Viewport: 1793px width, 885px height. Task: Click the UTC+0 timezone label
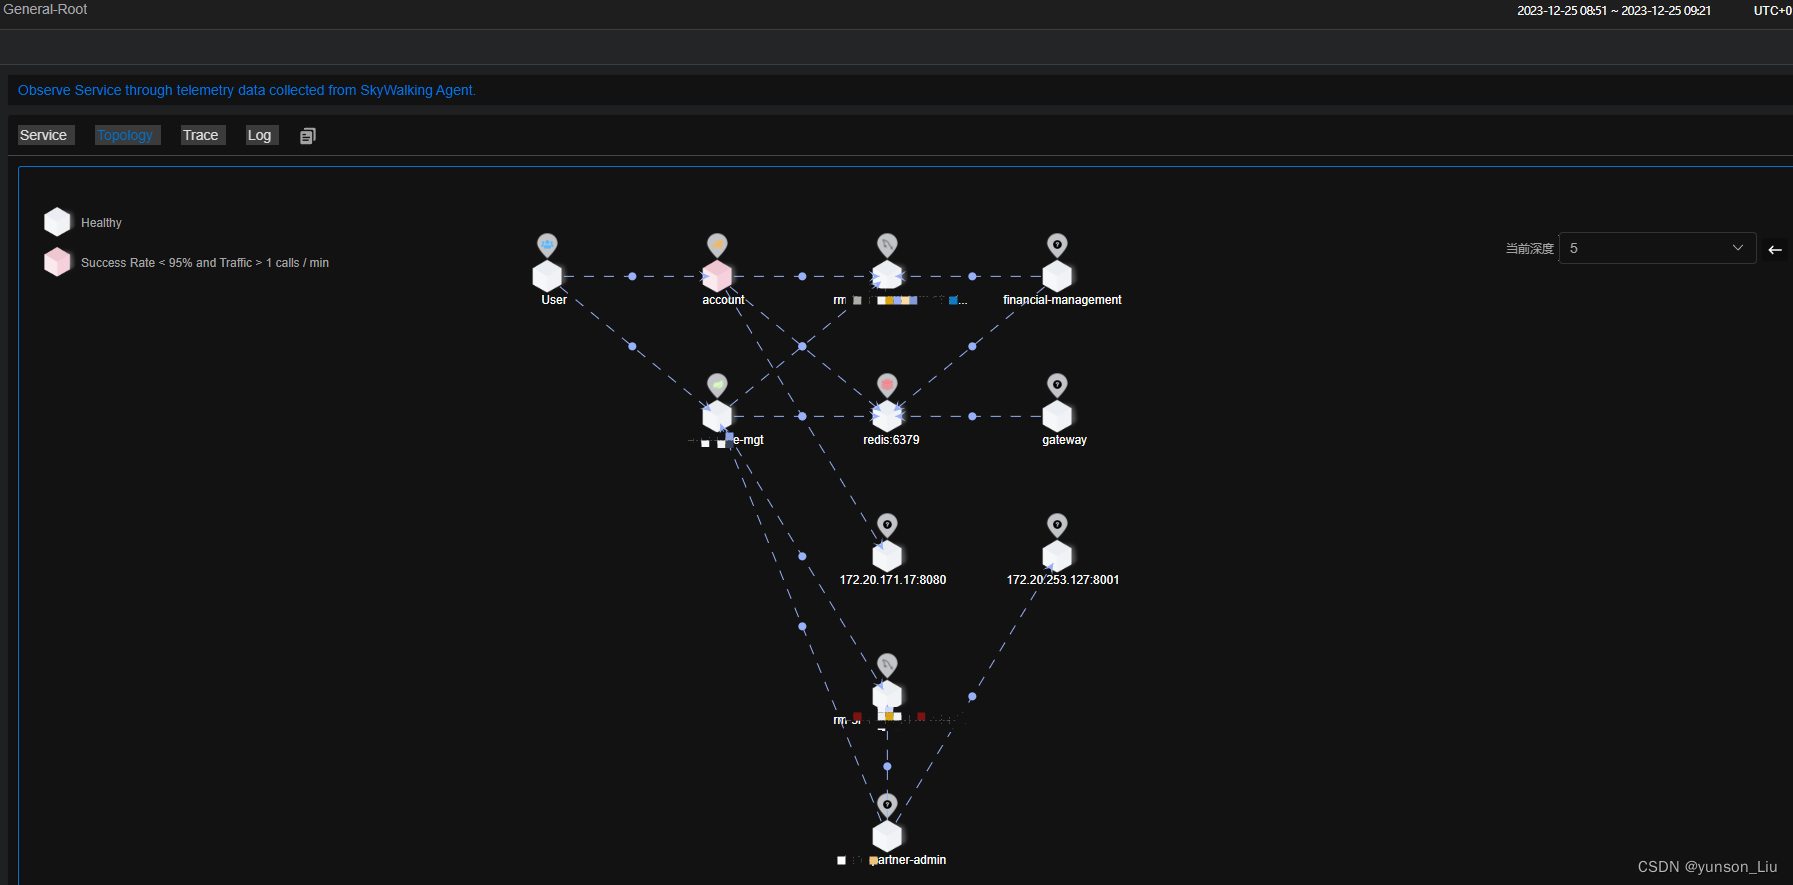[1772, 11]
